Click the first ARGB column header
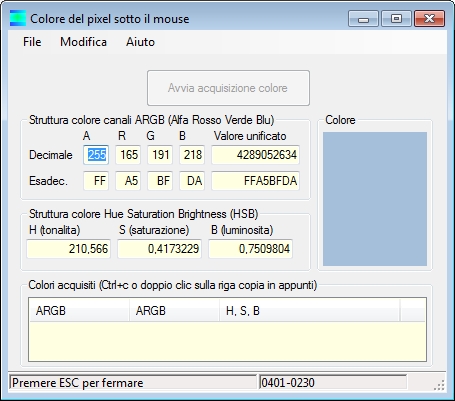The image size is (455, 401). [79, 311]
